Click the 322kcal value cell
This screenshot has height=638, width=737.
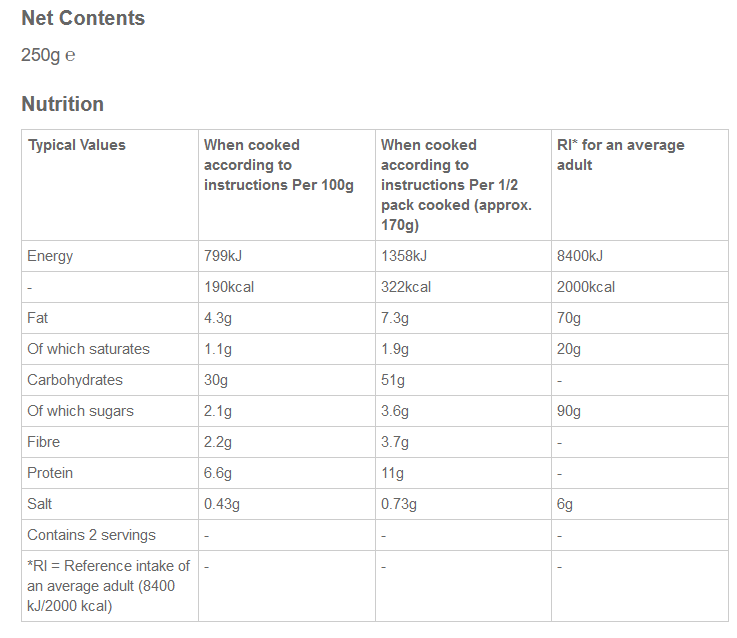406,287
